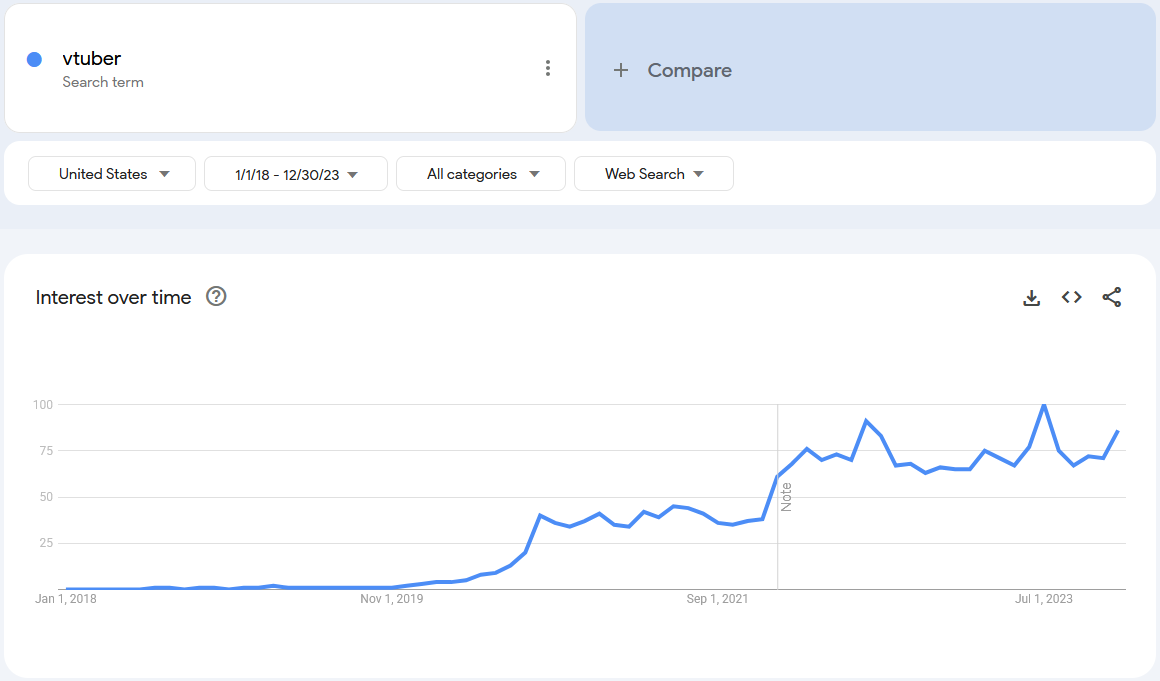
Task: Click the 100 peak point on the trend line
Action: click(x=1044, y=405)
